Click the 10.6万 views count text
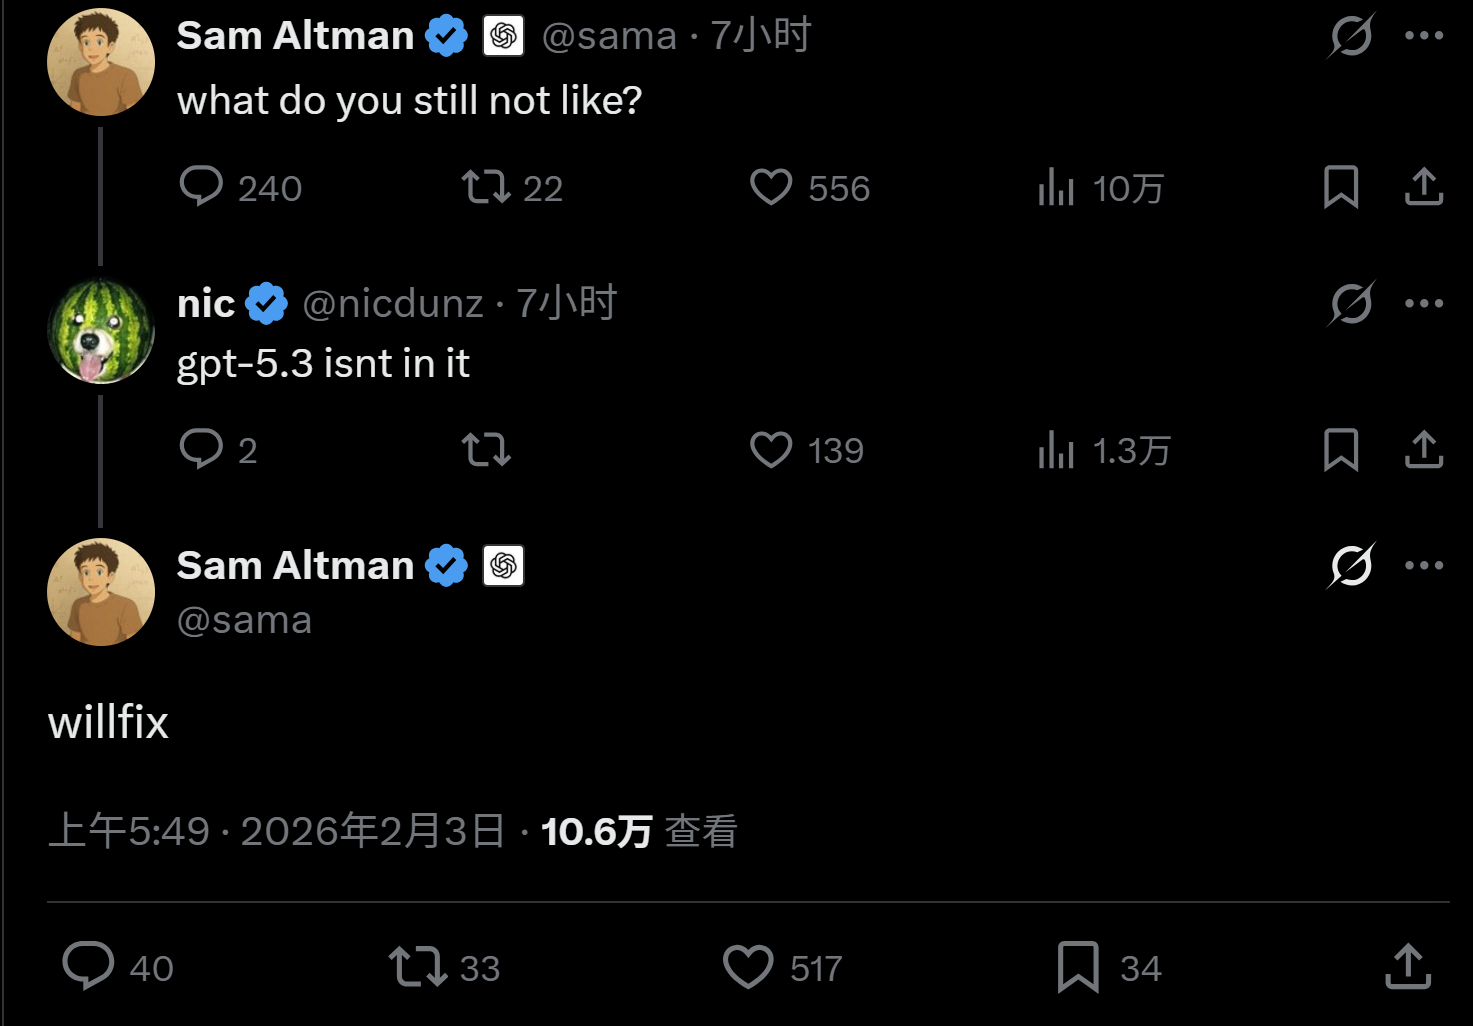Screen dimensions: 1473x1026 tap(594, 829)
